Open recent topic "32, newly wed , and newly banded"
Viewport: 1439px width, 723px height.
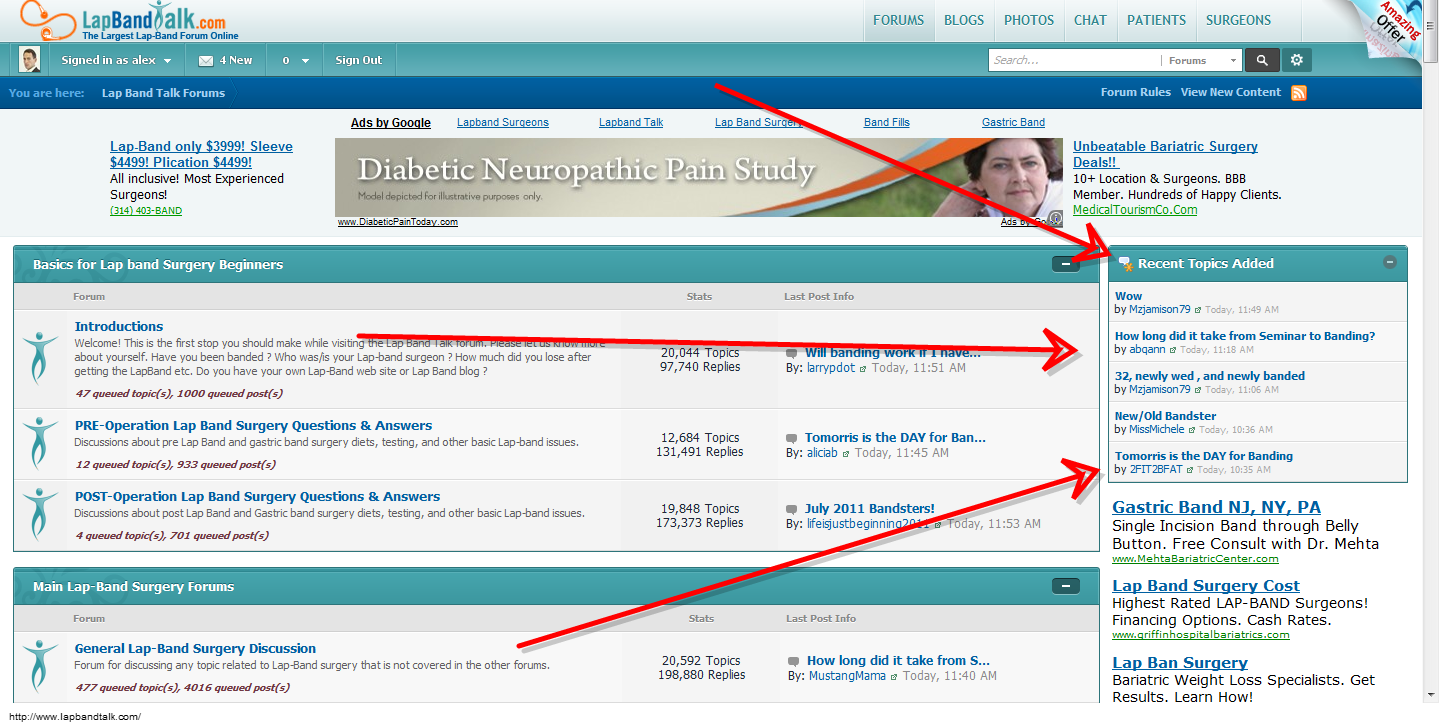[1210, 376]
